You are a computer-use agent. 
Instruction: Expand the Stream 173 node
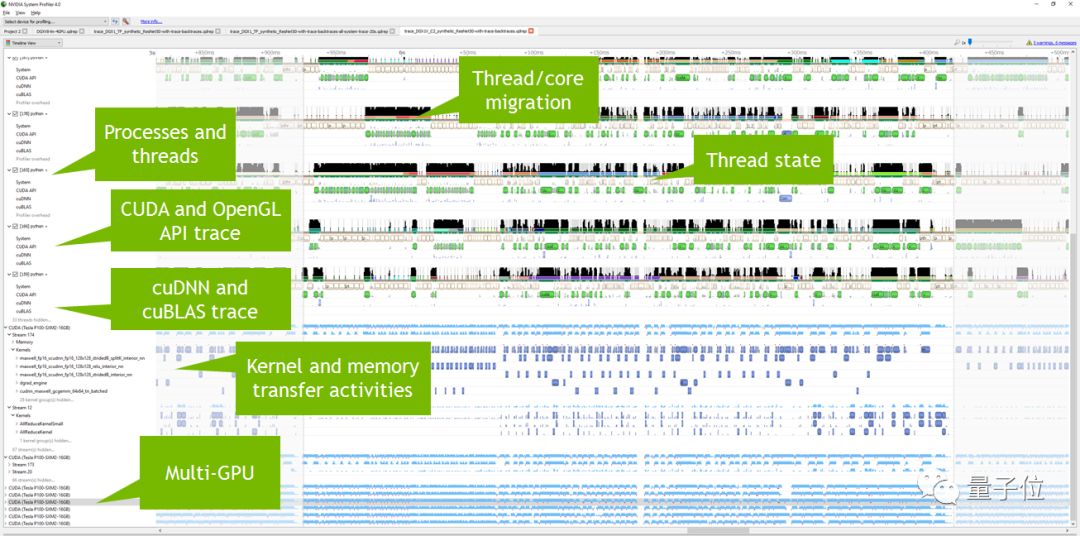coord(9,464)
